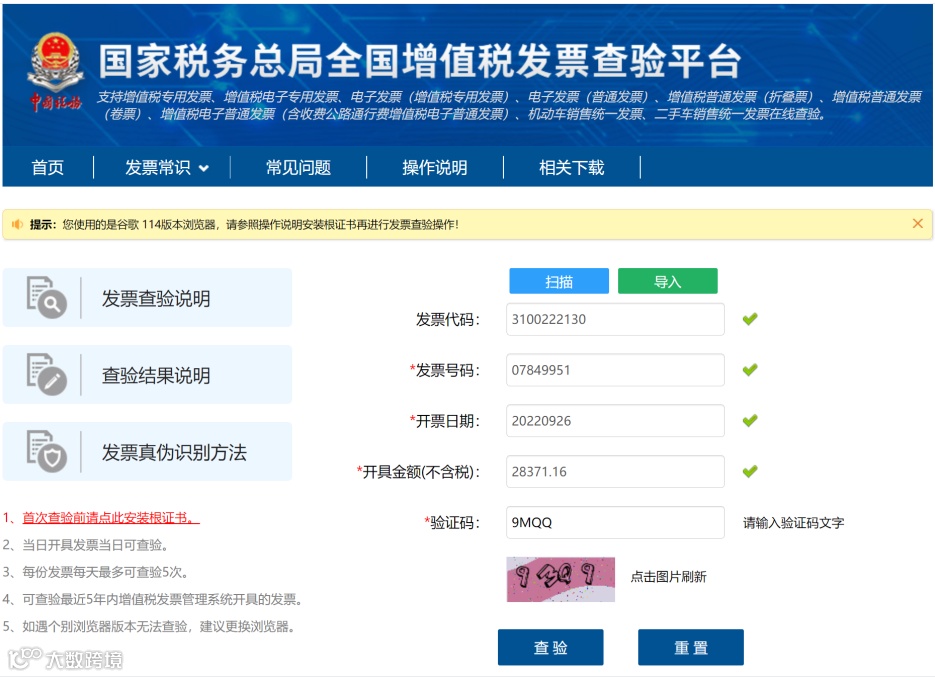Screen dimensions: 935x677
Task: Click the green checkmark beside 发票代码
Action: point(750,319)
